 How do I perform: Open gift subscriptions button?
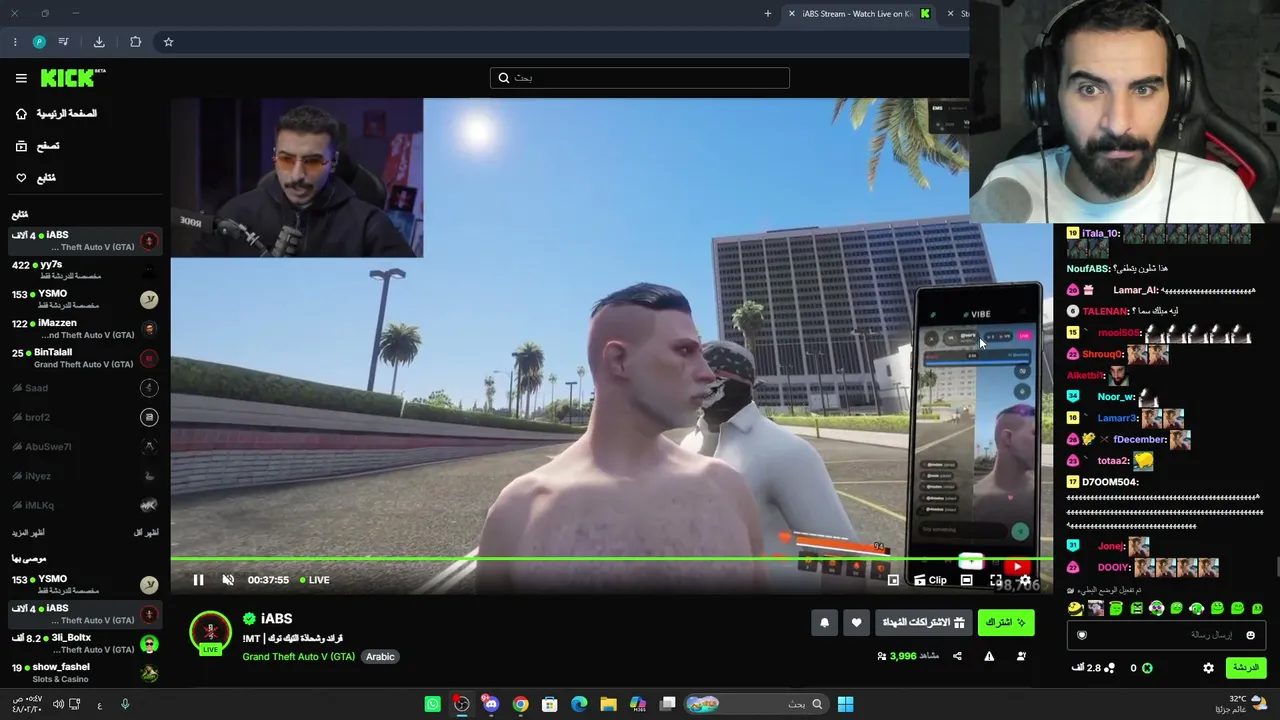(x=923, y=623)
